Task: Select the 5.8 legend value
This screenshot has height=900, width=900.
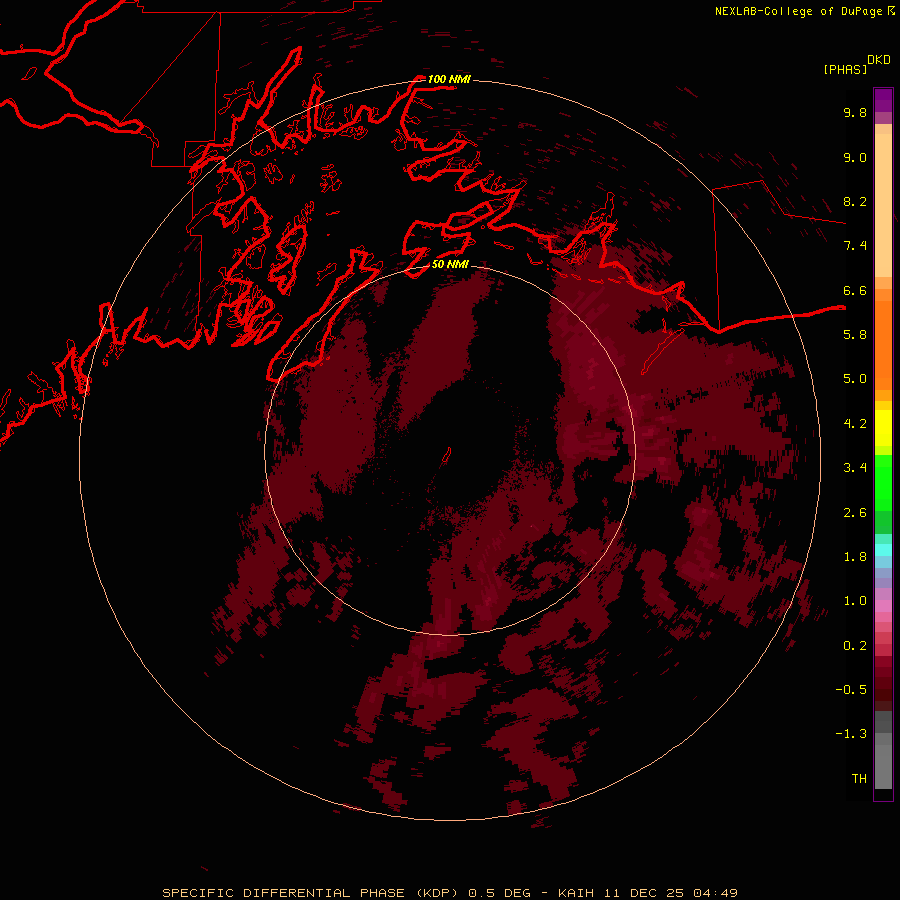Action: click(x=855, y=335)
